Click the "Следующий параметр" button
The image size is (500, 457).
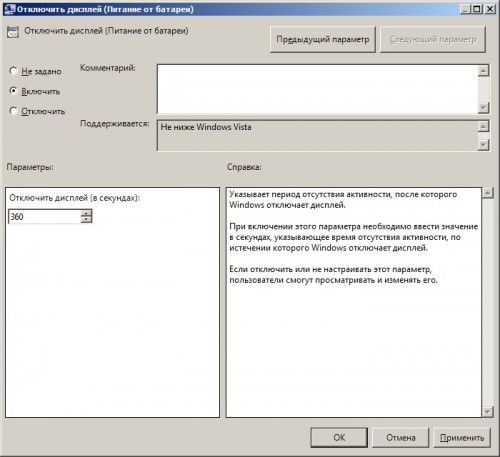point(433,40)
